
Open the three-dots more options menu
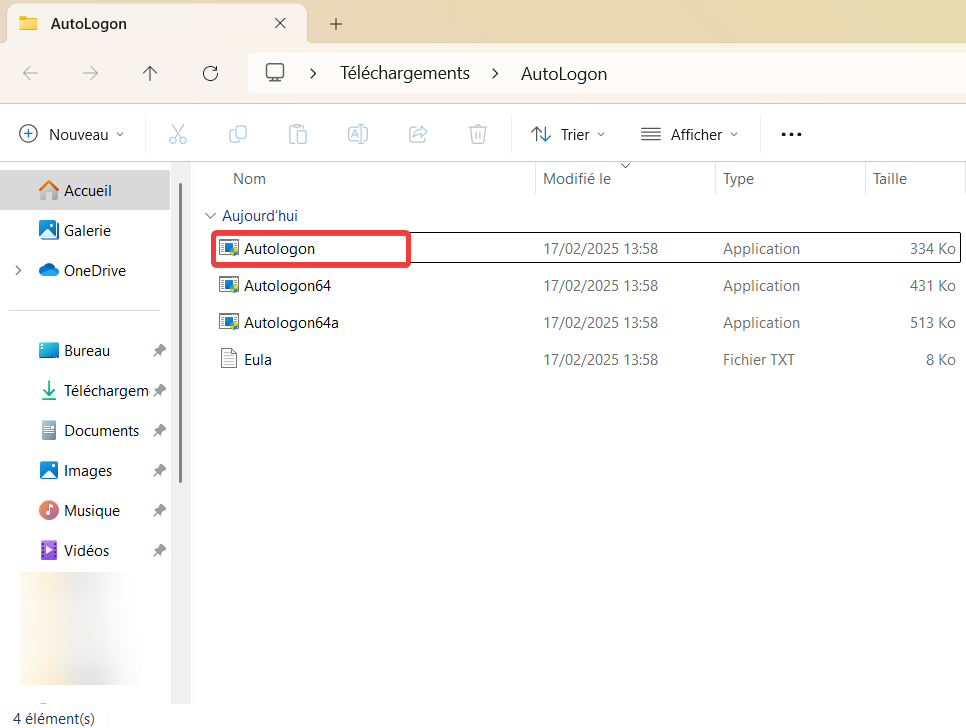click(791, 134)
